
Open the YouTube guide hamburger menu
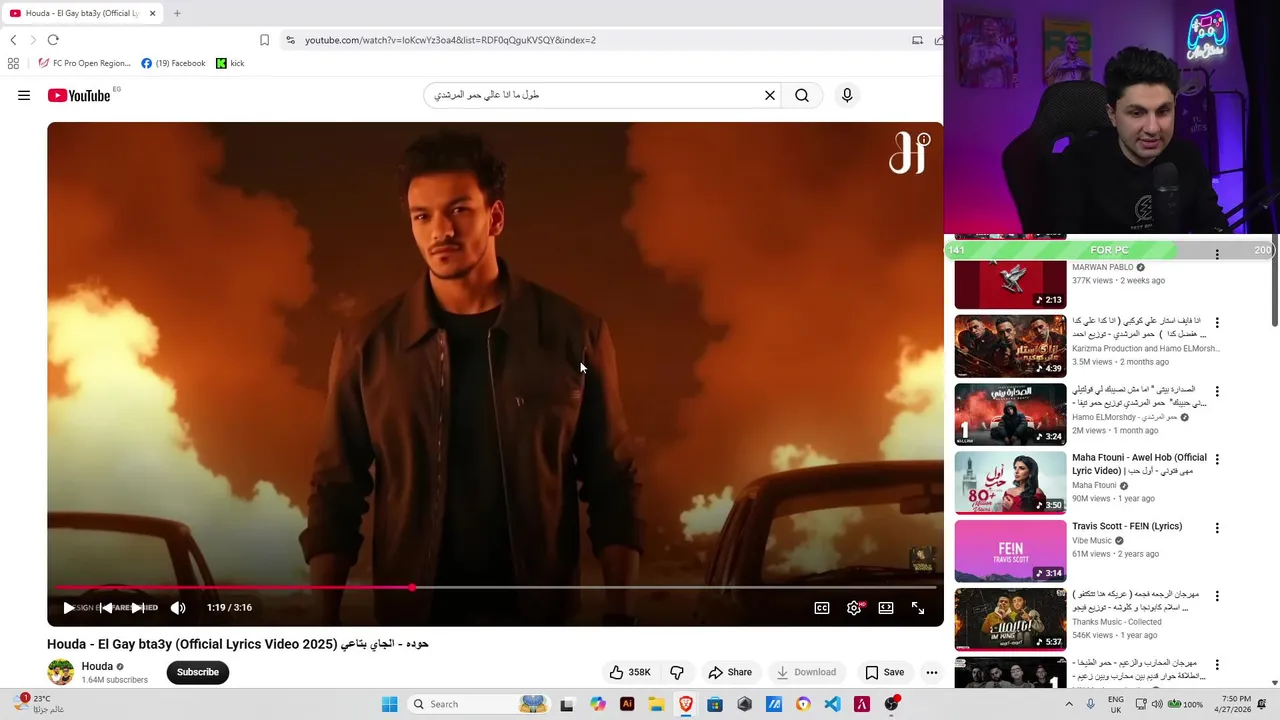pos(24,96)
